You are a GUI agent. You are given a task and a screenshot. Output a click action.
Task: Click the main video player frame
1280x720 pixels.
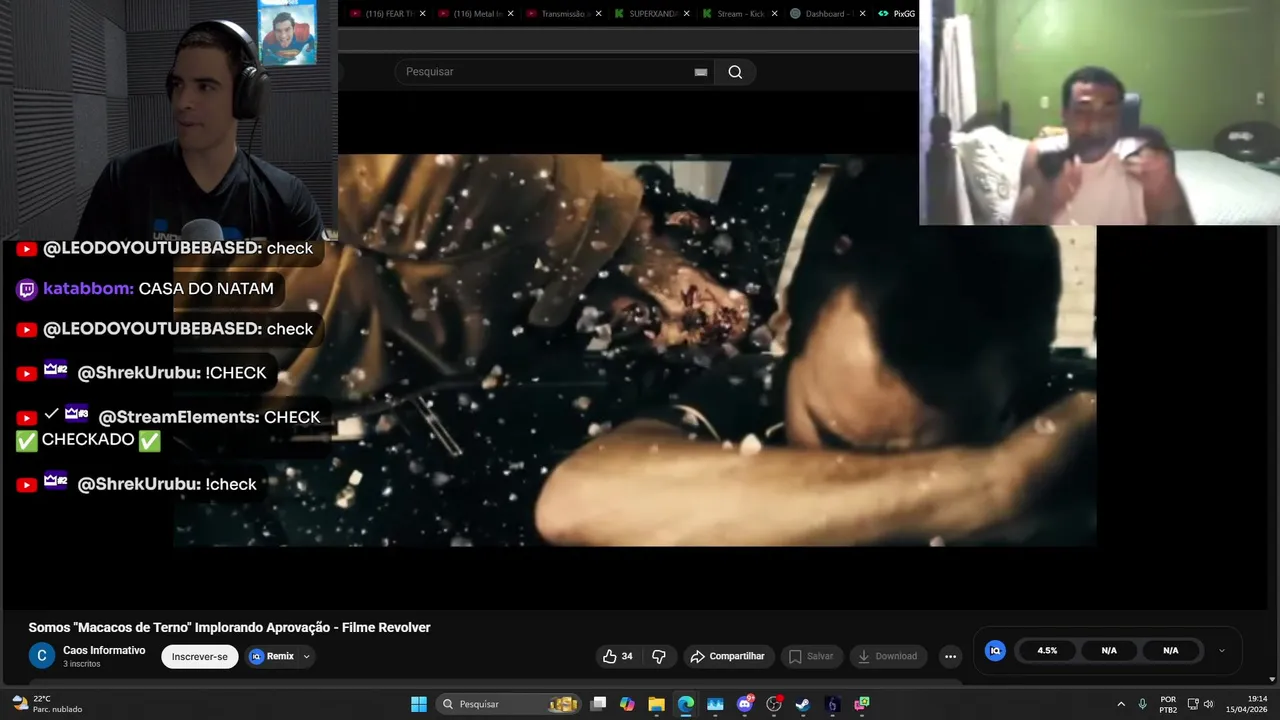point(634,350)
